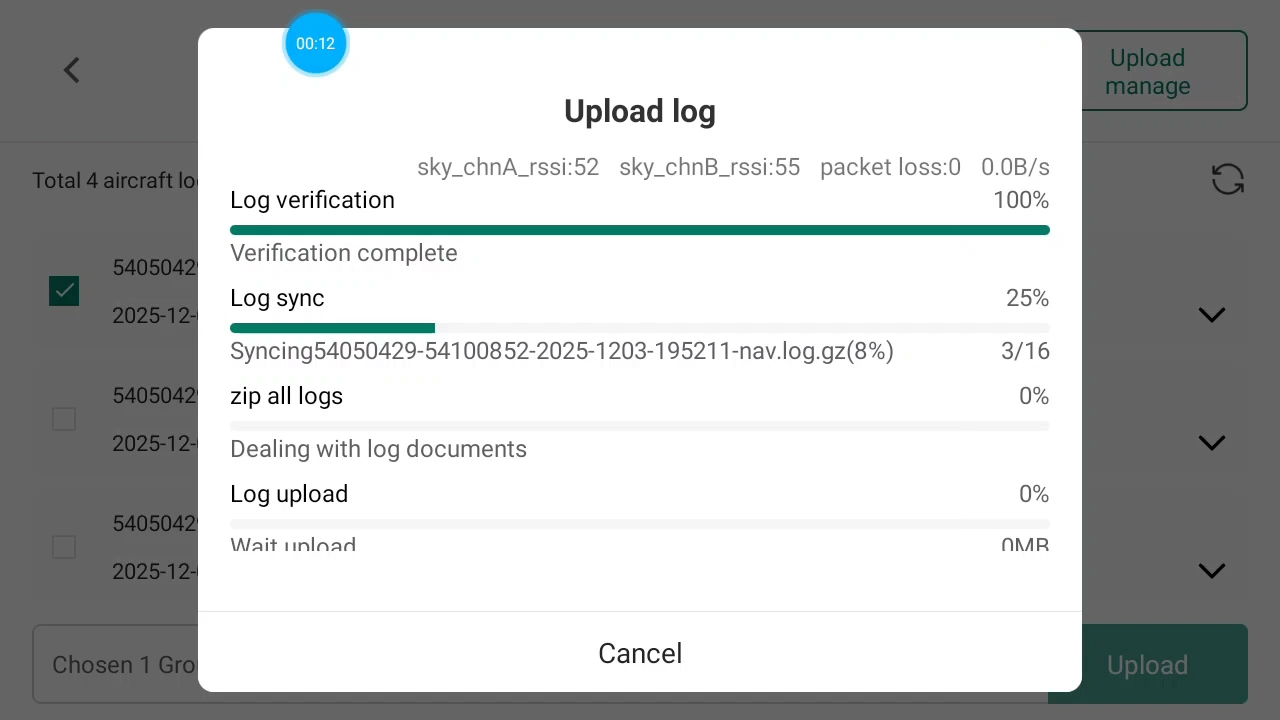
Task: Expand the second aircraft log chevron
Action: click(x=1211, y=443)
